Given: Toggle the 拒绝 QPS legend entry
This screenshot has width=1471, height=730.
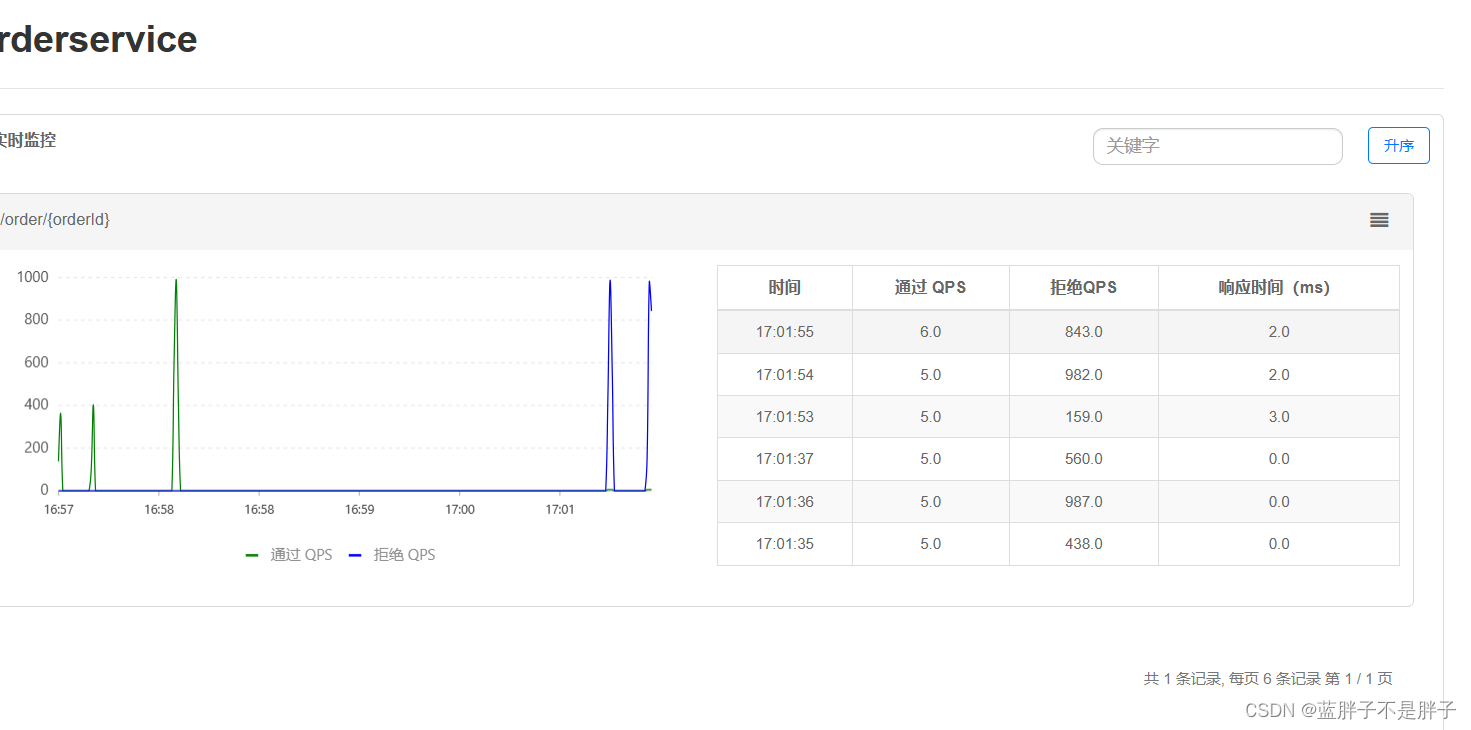Looking at the screenshot, I should [x=392, y=555].
